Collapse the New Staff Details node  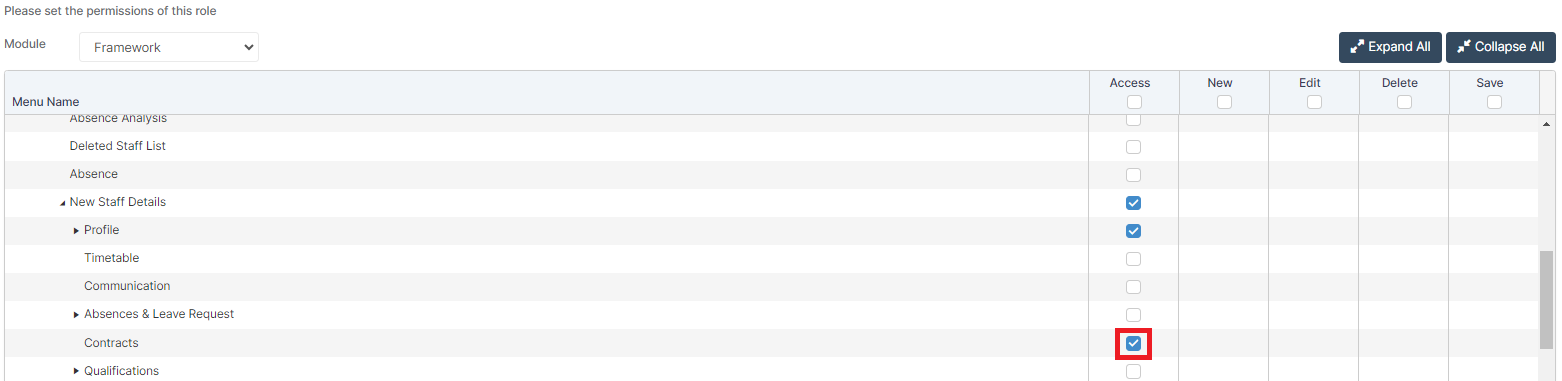click(62, 203)
